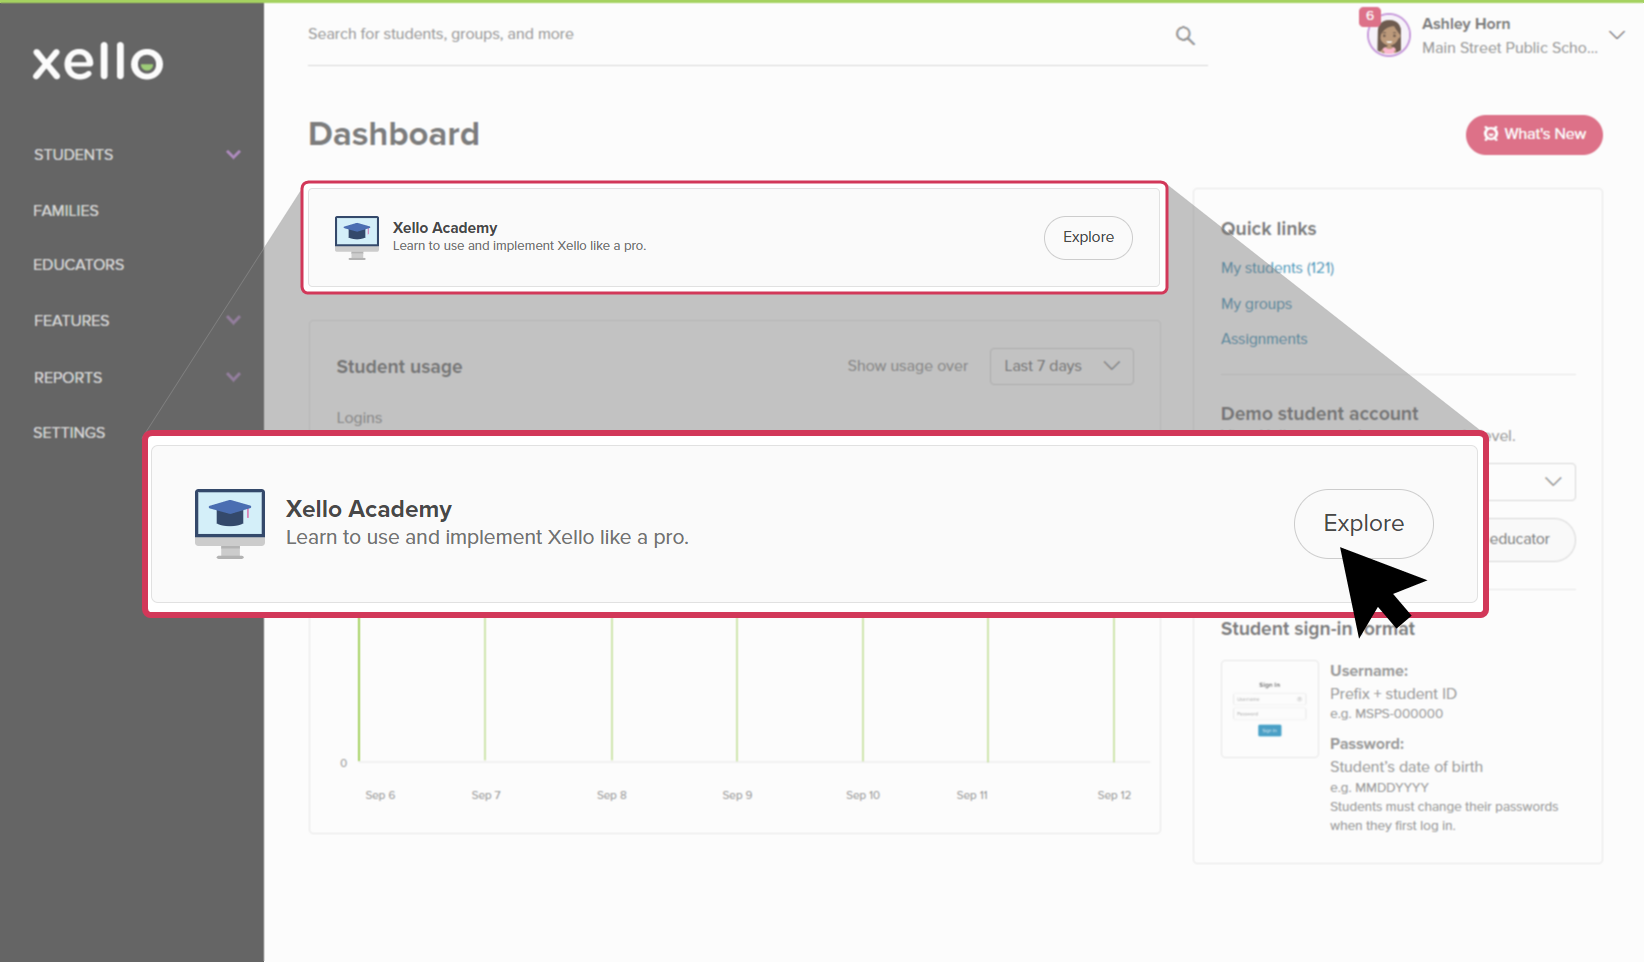Open SETTINGS from the sidebar

69,432
